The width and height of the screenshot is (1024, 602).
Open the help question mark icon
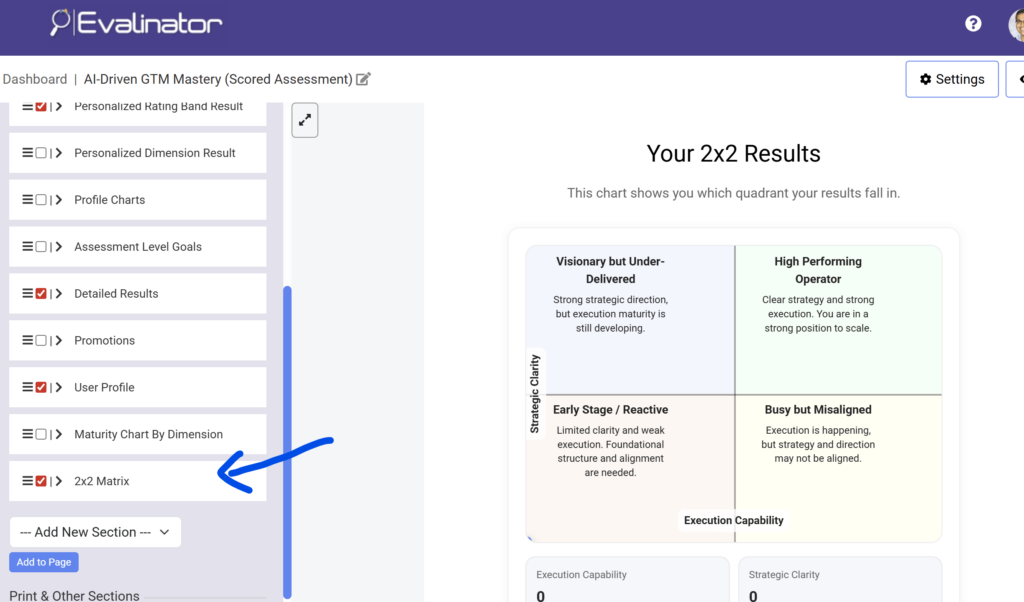[972, 22]
